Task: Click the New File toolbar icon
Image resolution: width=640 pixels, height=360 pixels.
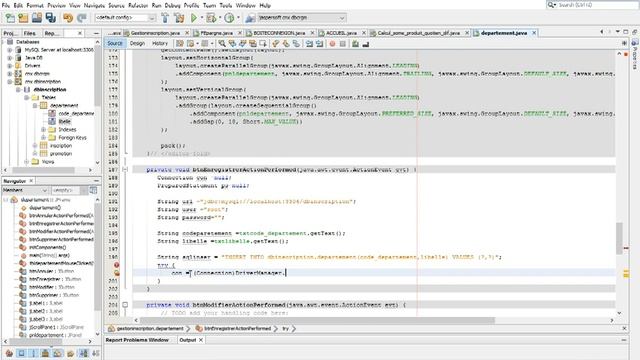Action: click(10, 18)
